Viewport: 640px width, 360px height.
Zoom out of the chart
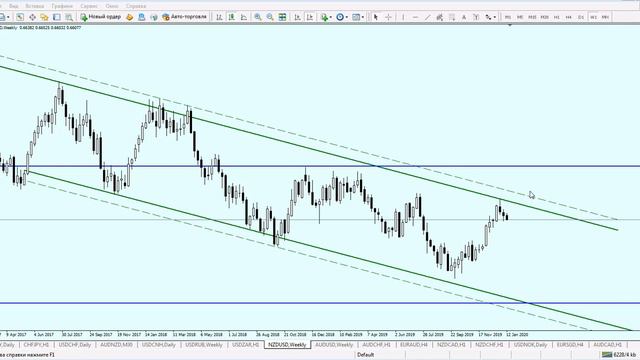tap(270, 17)
